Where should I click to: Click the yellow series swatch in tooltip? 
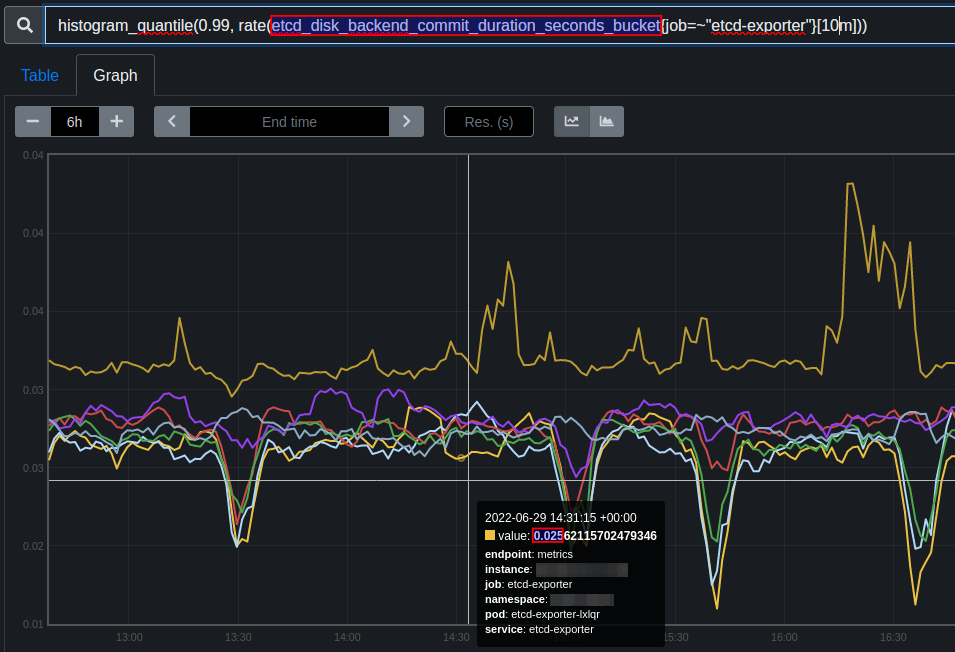(x=490, y=535)
